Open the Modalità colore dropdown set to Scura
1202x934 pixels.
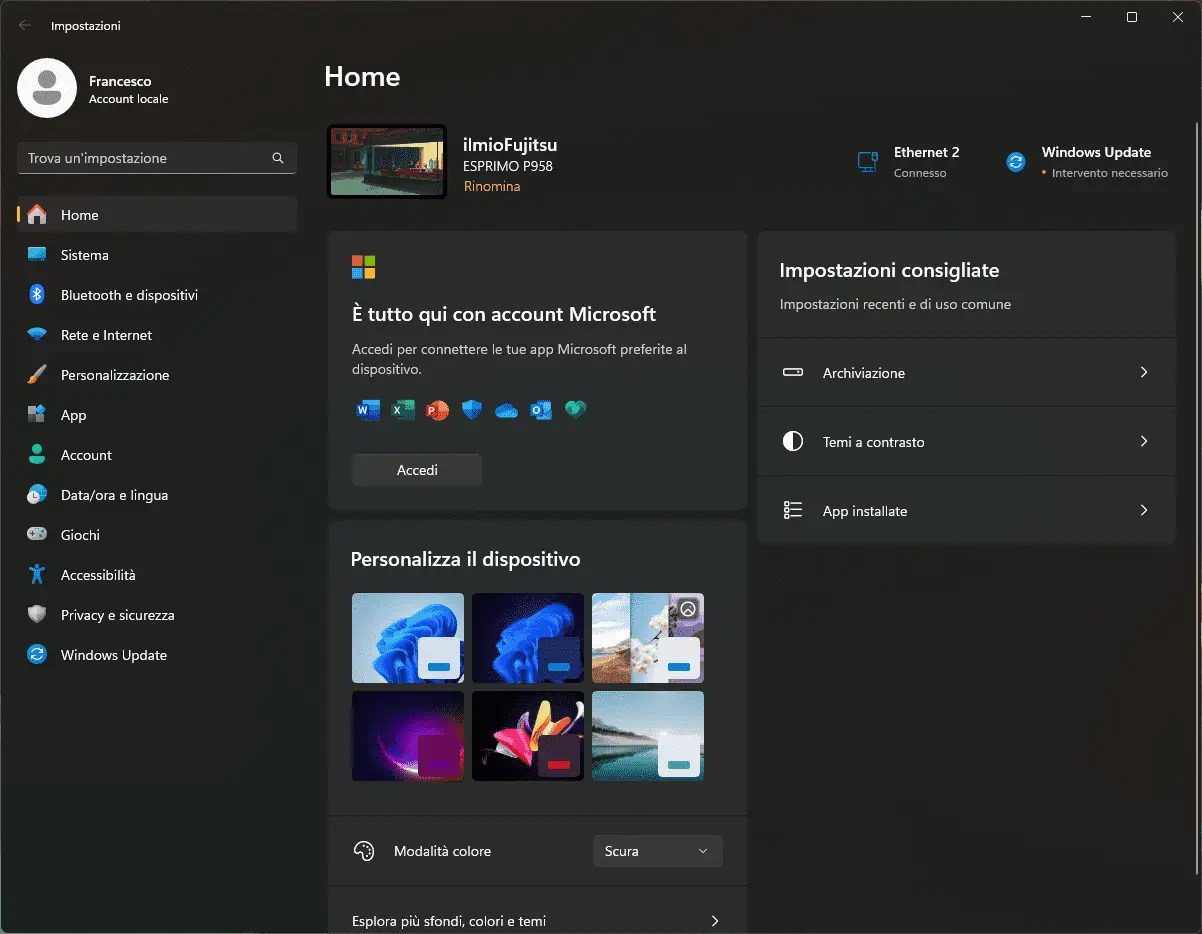click(657, 850)
